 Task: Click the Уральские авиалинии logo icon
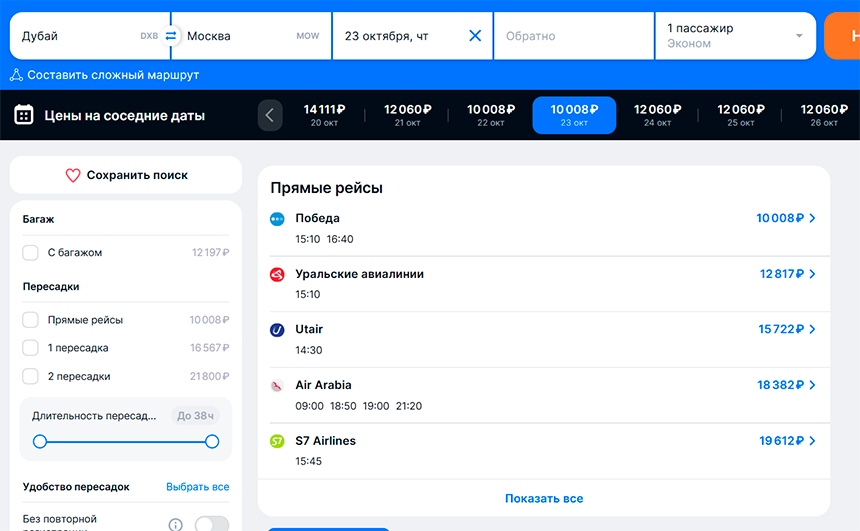coord(277,274)
